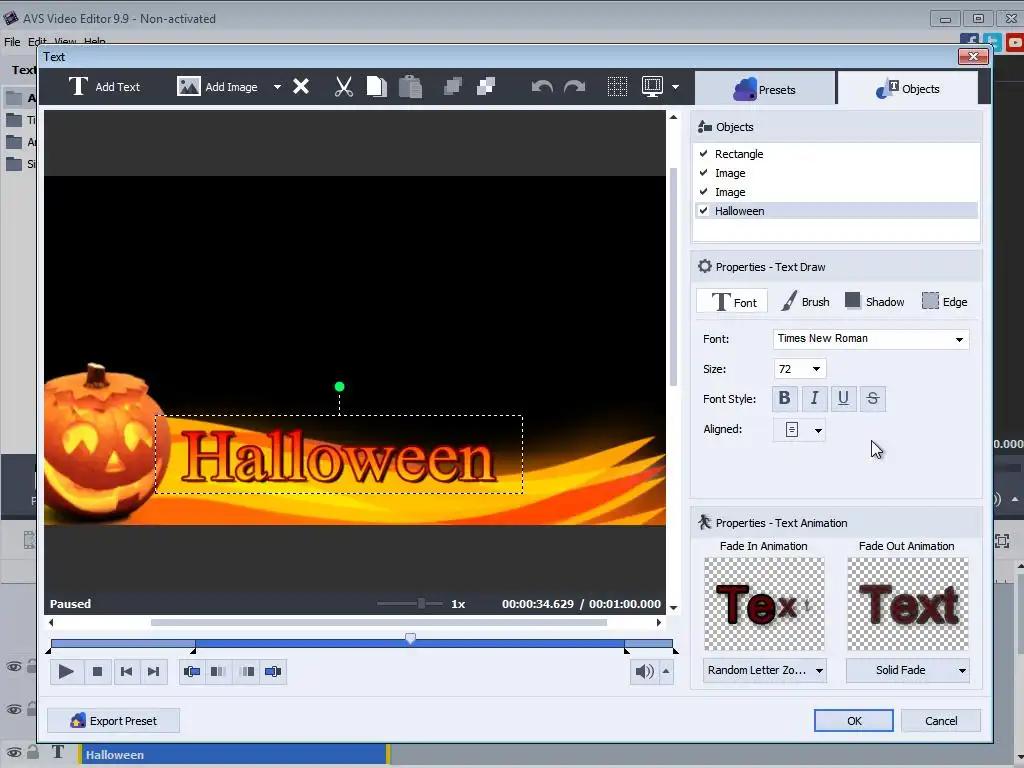This screenshot has height=768, width=1024.
Task: Switch to the Objects tab
Action: coord(908,88)
